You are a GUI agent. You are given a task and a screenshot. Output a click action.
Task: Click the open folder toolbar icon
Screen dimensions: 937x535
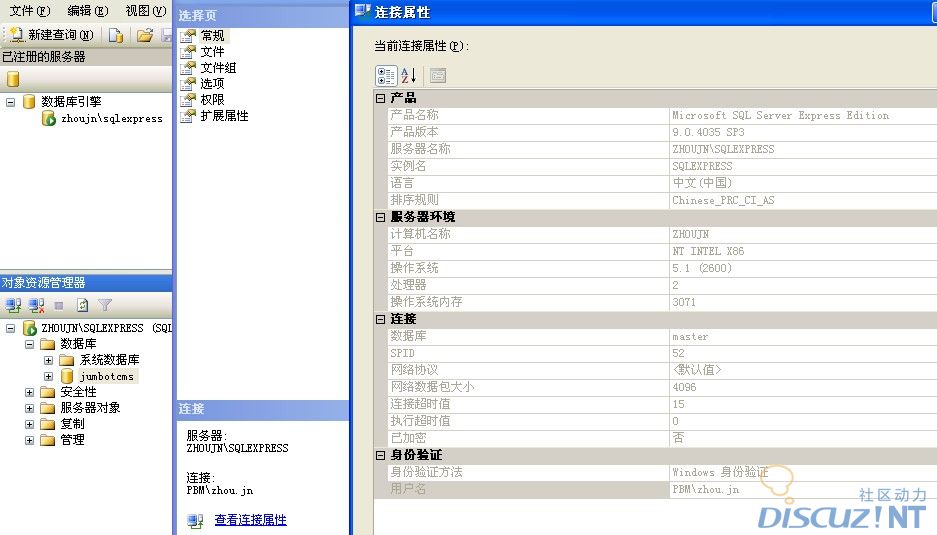[x=145, y=36]
